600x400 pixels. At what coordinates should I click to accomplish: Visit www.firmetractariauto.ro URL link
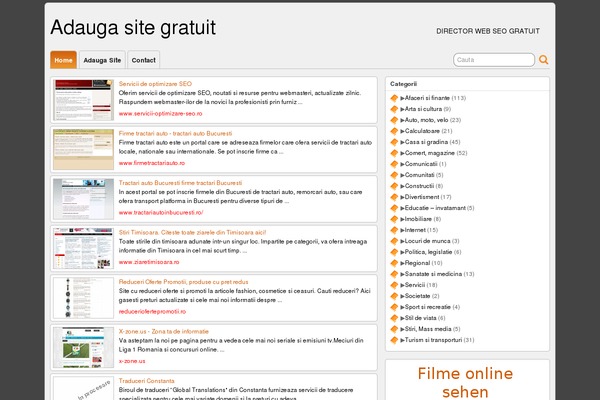point(152,163)
